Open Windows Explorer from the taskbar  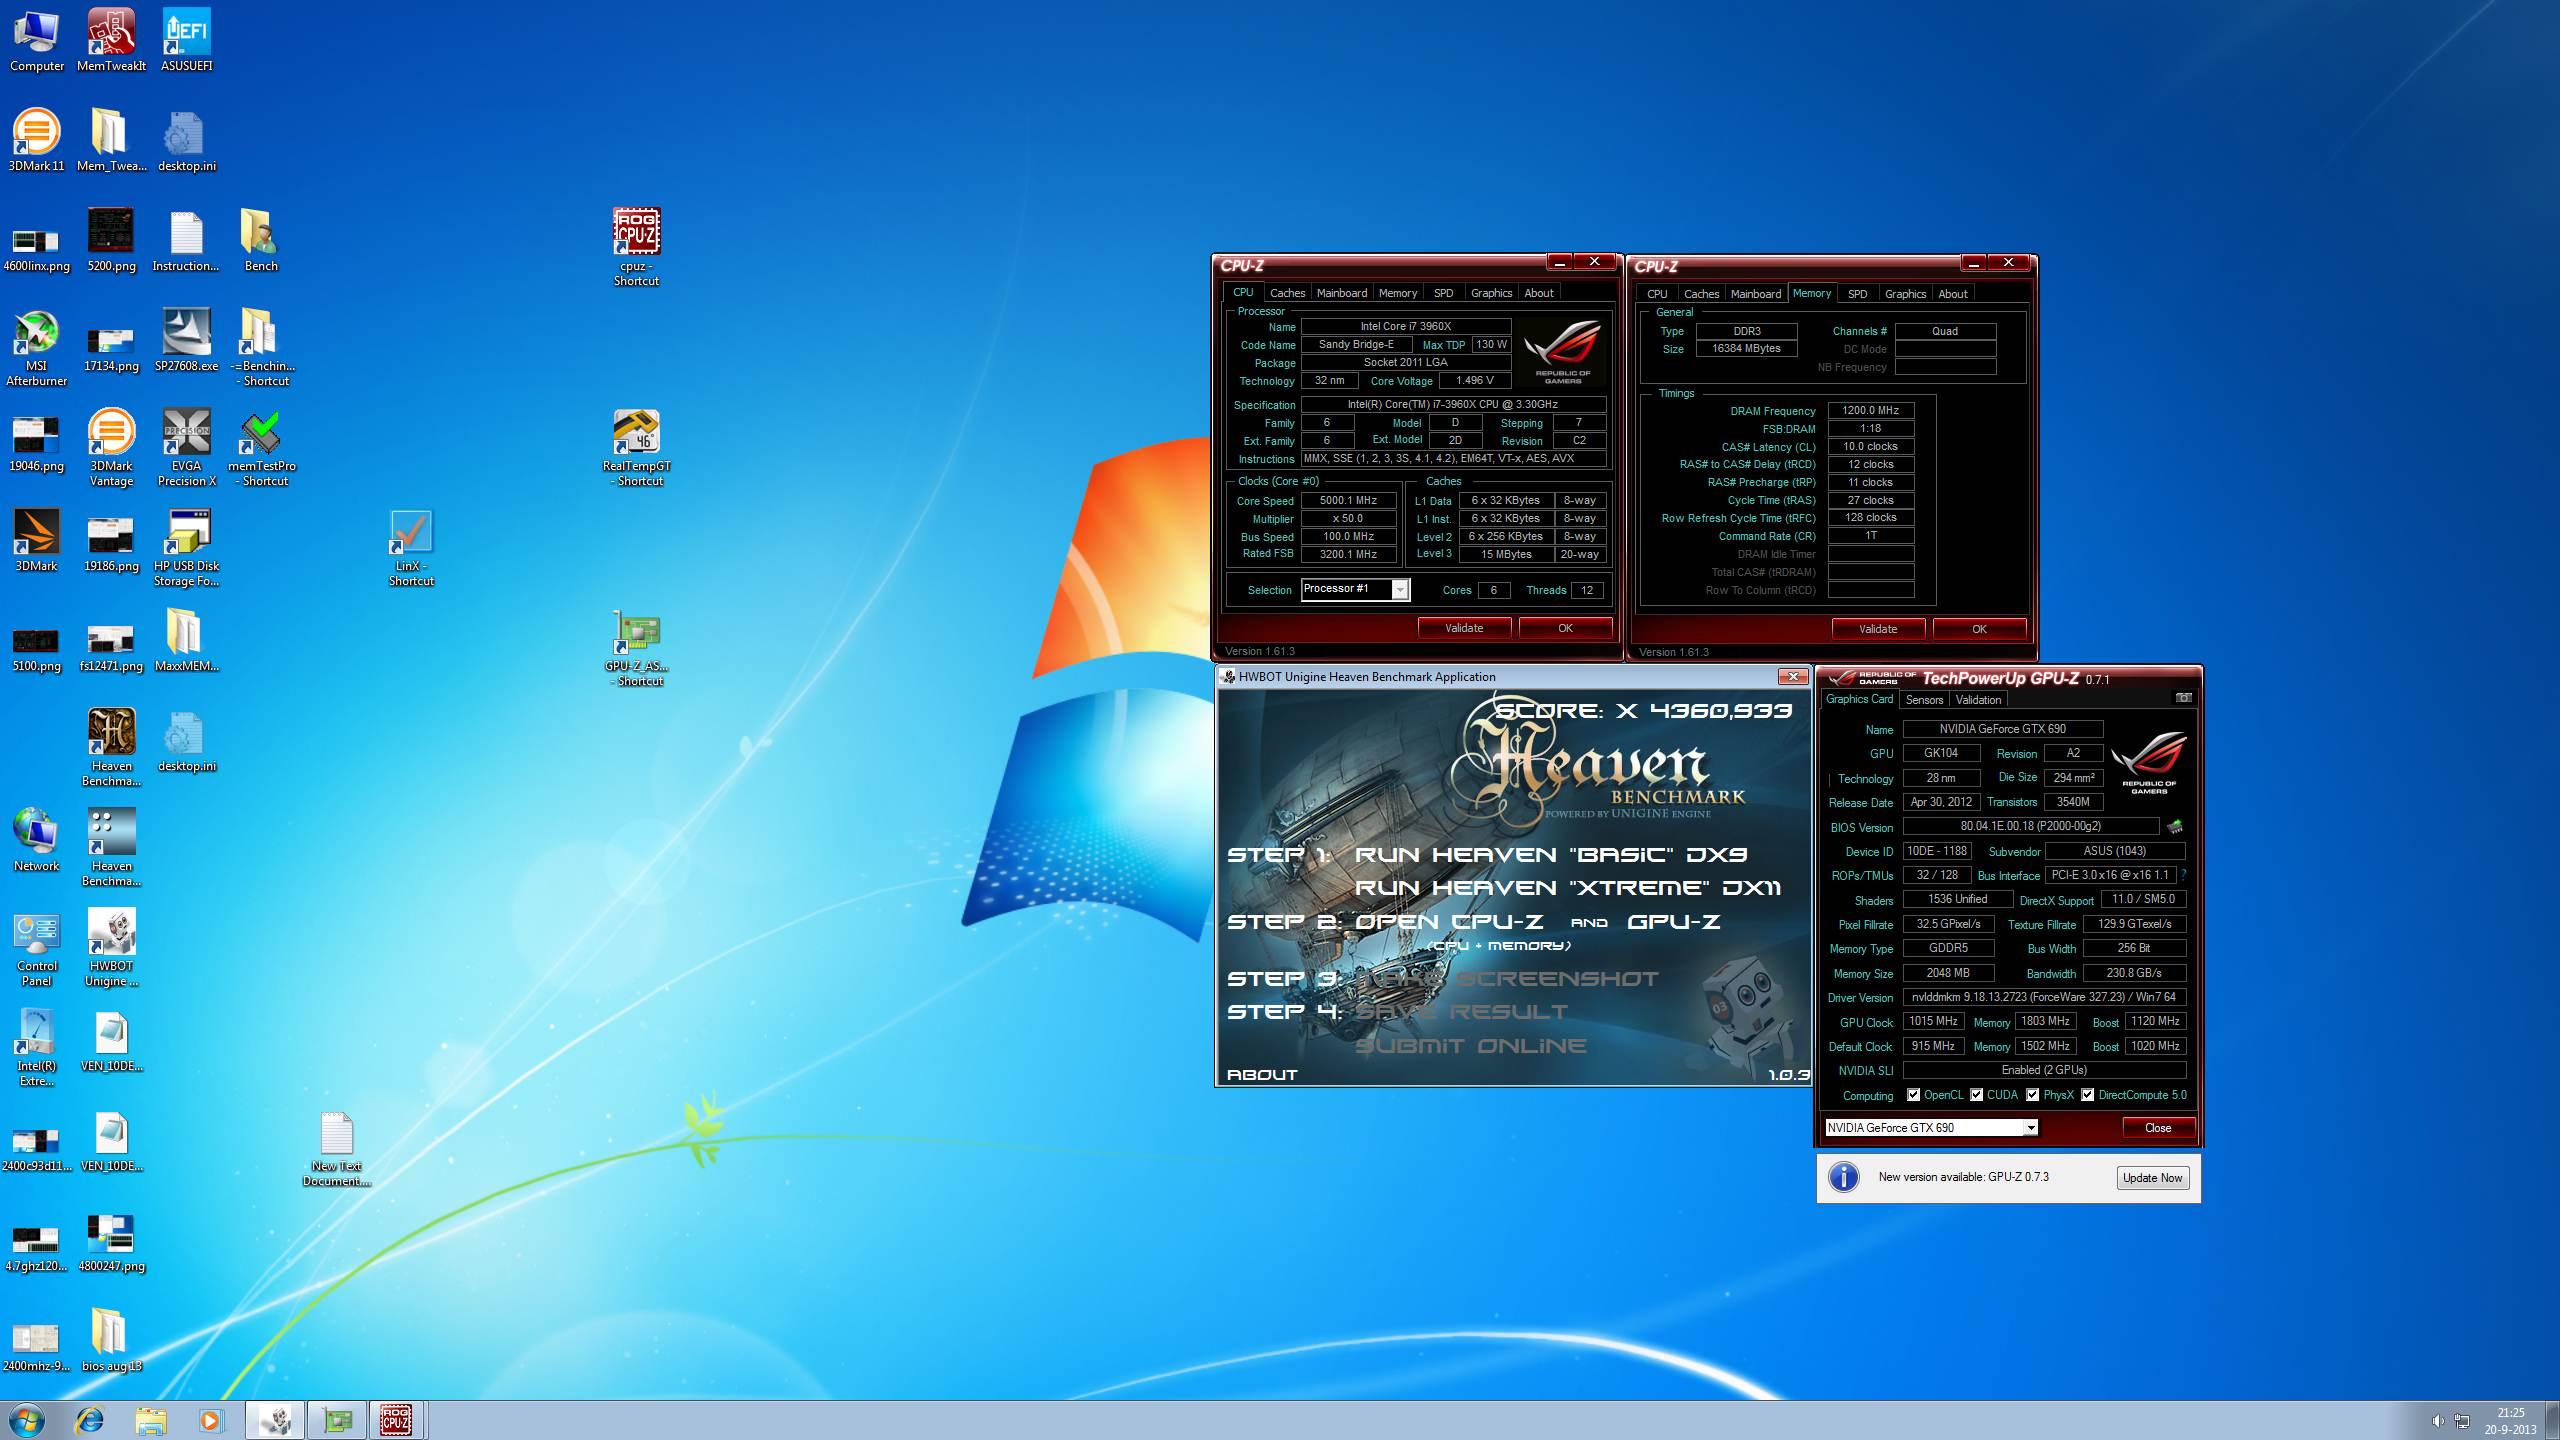point(151,1420)
